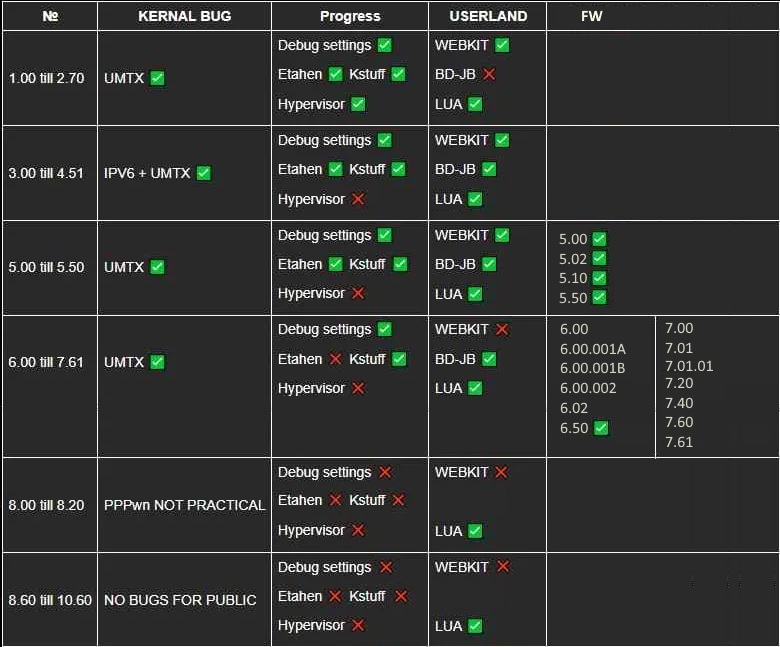Viewport: 780px width, 647px height.
Task: Click the check next to BD-JB in 3.00 till 4.51 row
Action: pos(489,169)
